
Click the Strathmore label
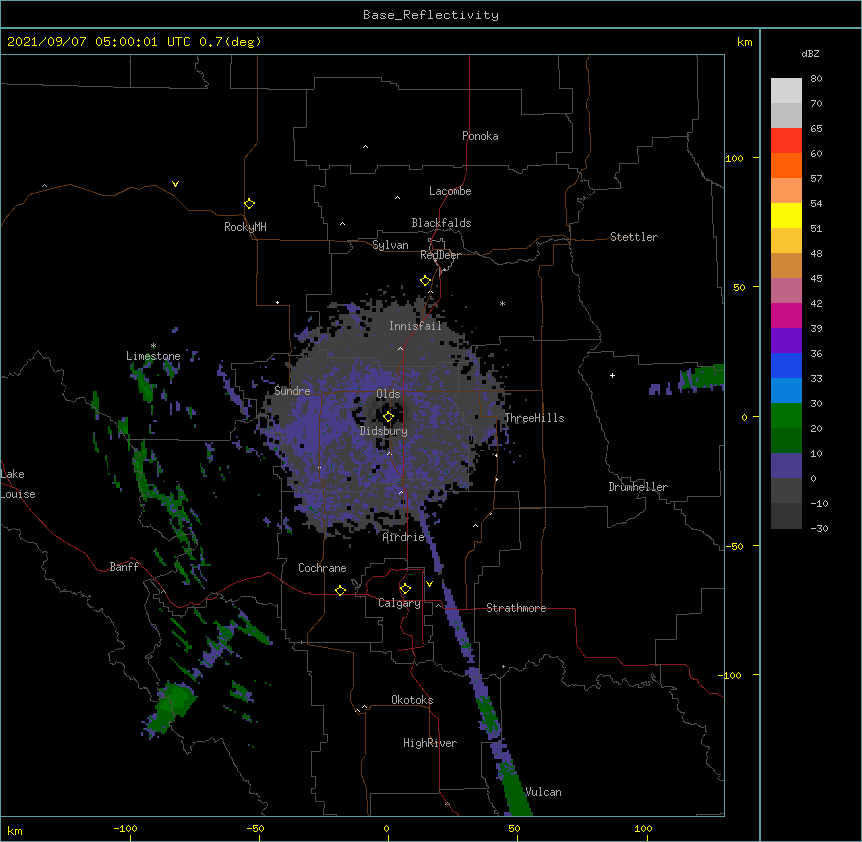516,608
